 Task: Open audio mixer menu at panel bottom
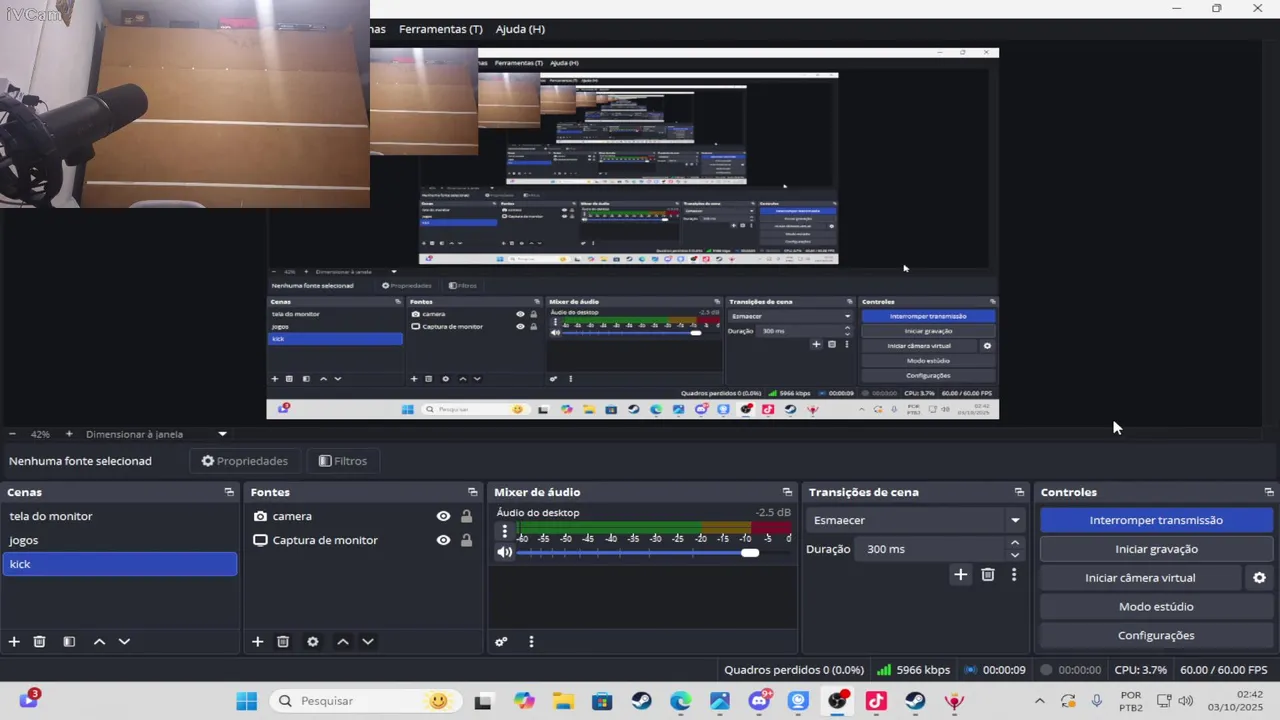[531, 642]
